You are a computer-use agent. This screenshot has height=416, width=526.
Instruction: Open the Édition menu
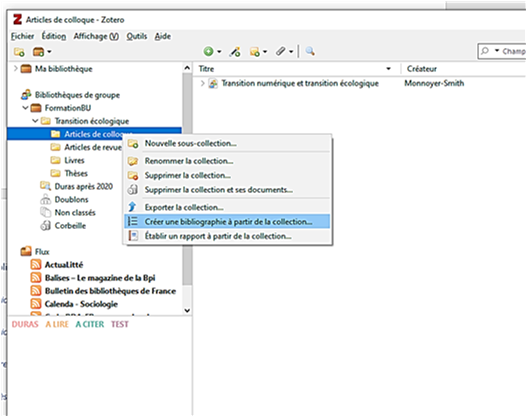click(x=54, y=36)
